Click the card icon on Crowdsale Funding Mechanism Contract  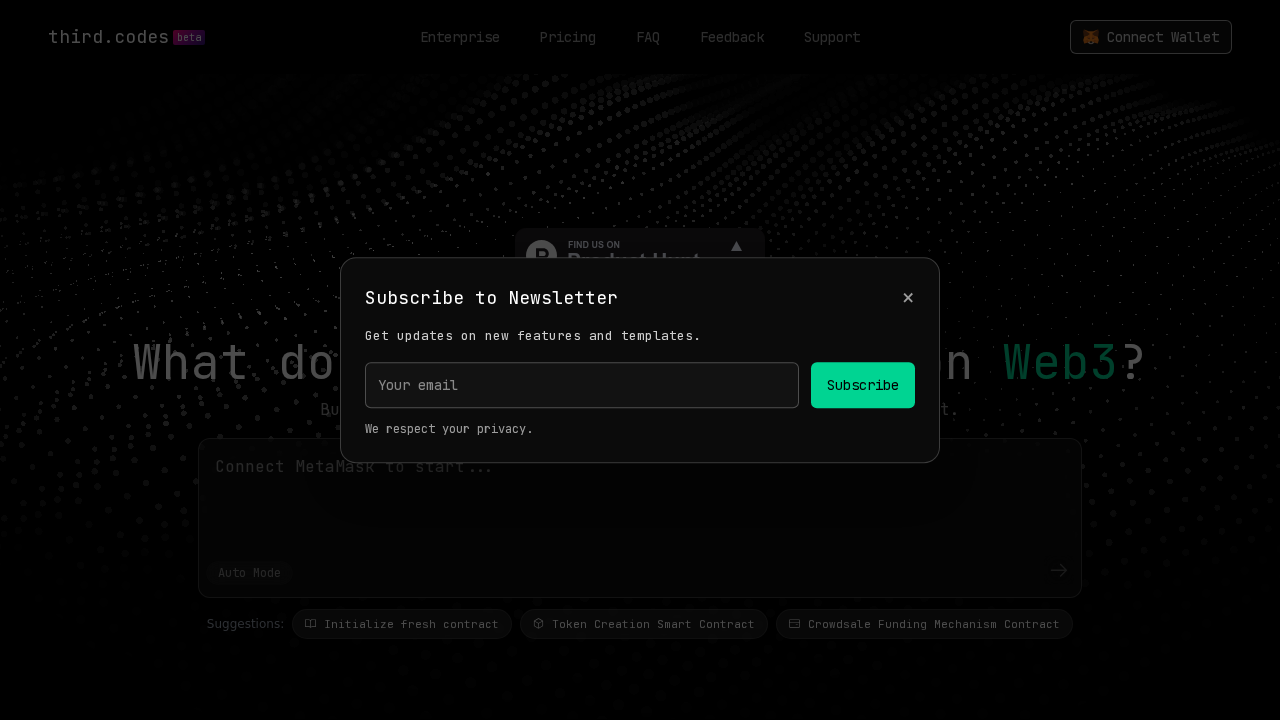click(795, 623)
